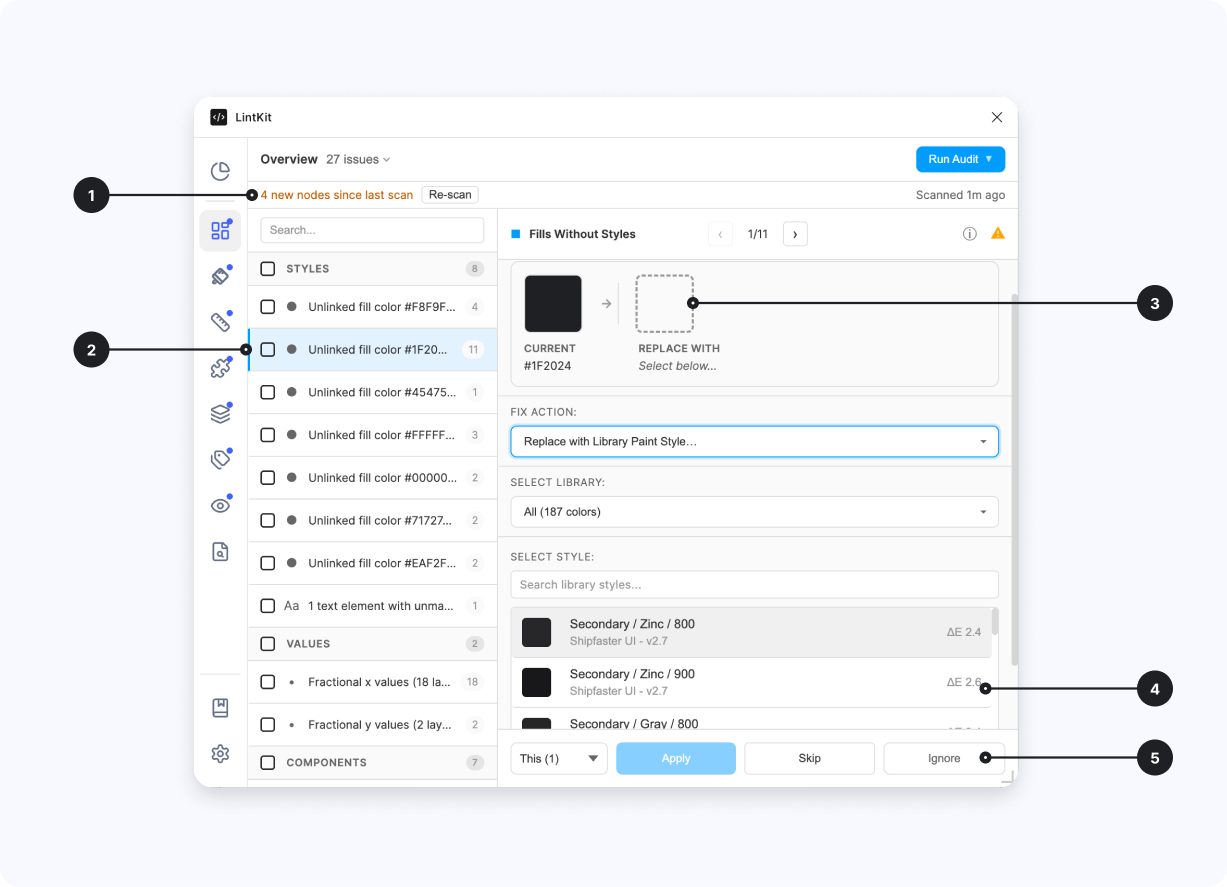Image resolution: width=1227 pixels, height=887 pixels.
Task: Select all items under STYLES
Action: pos(267,268)
